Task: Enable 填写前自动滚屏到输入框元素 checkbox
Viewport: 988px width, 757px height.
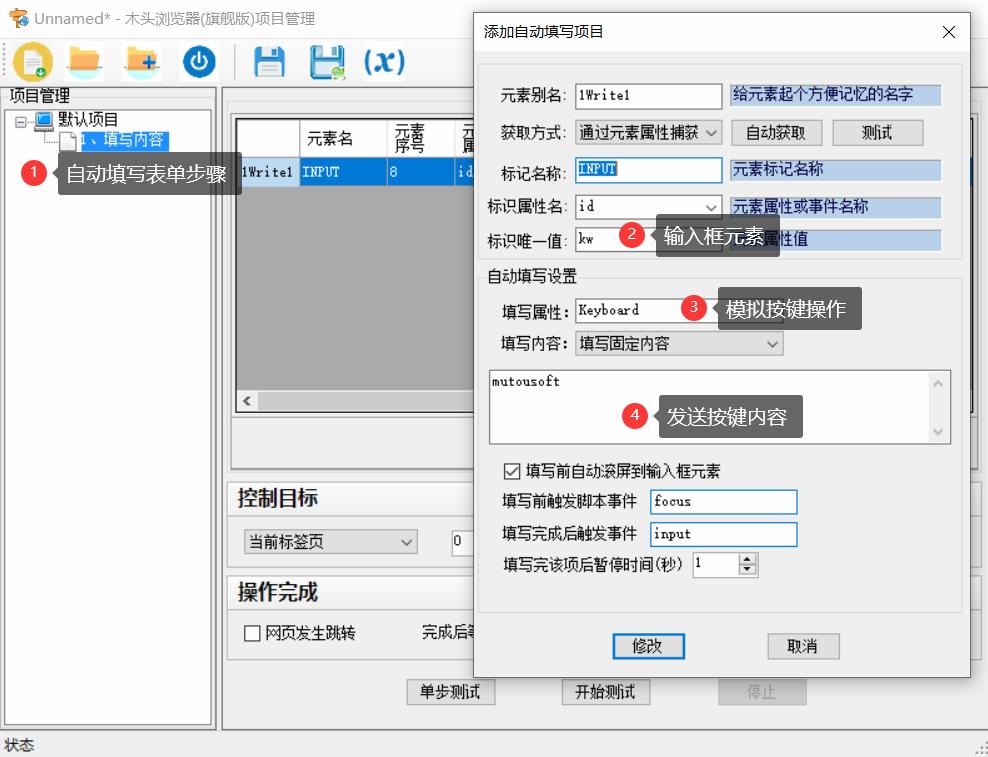Action: coord(513,470)
